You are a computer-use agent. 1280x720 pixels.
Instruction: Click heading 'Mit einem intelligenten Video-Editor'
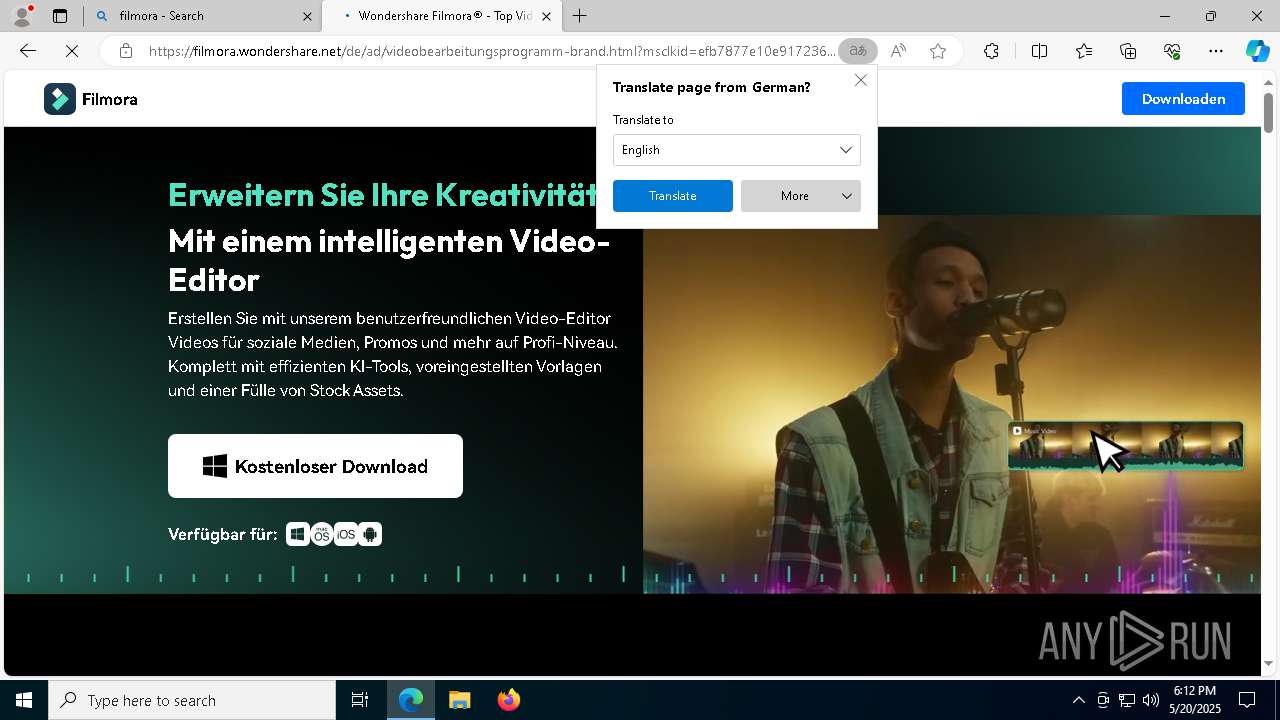point(389,260)
